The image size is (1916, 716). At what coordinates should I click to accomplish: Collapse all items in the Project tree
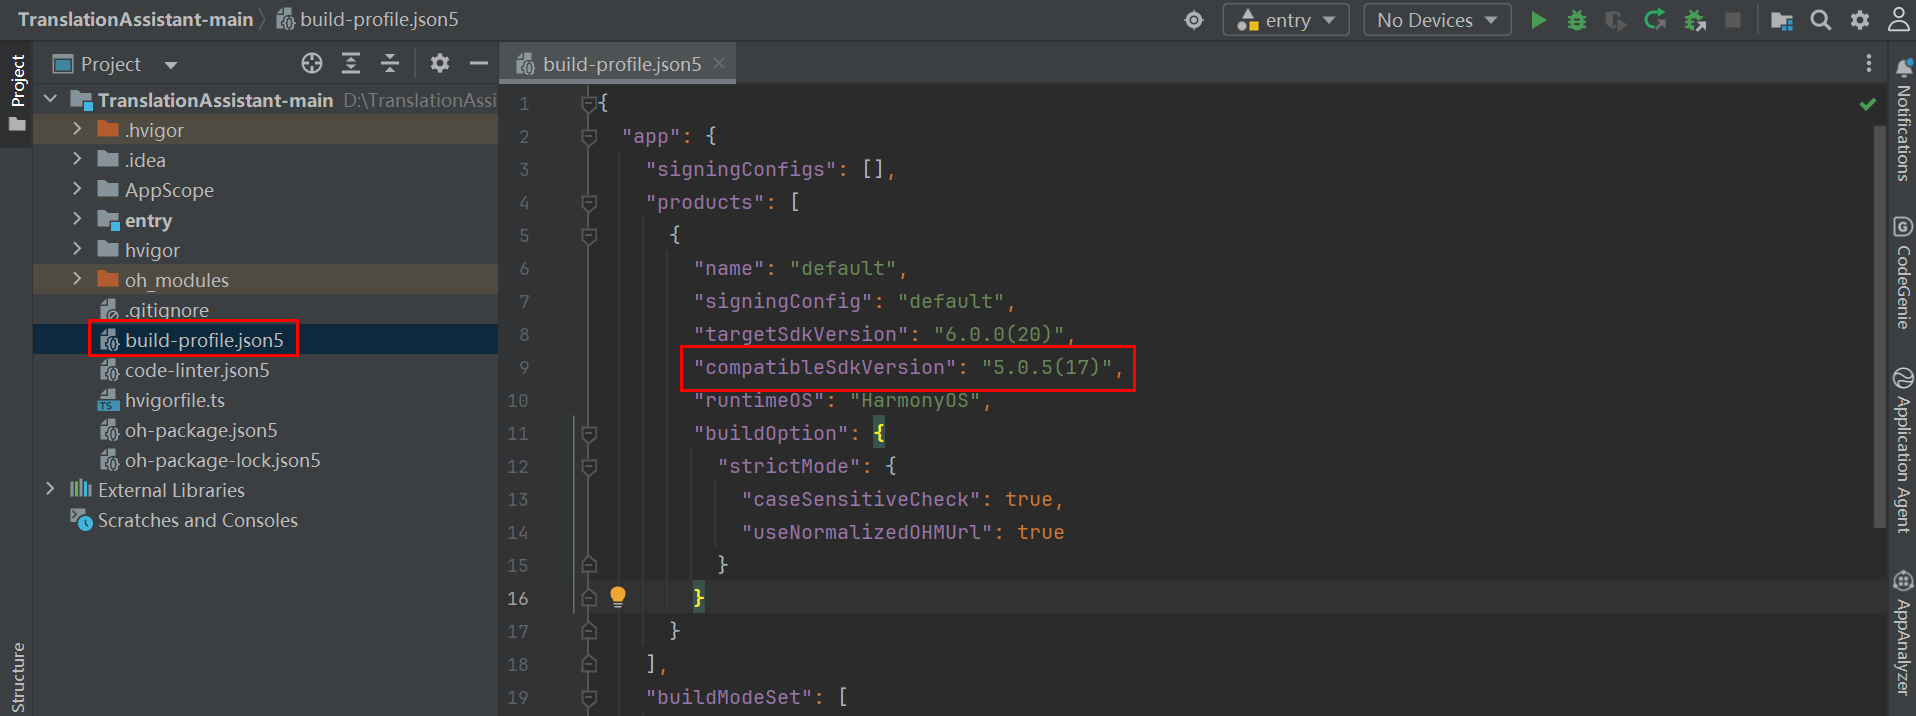(x=390, y=64)
